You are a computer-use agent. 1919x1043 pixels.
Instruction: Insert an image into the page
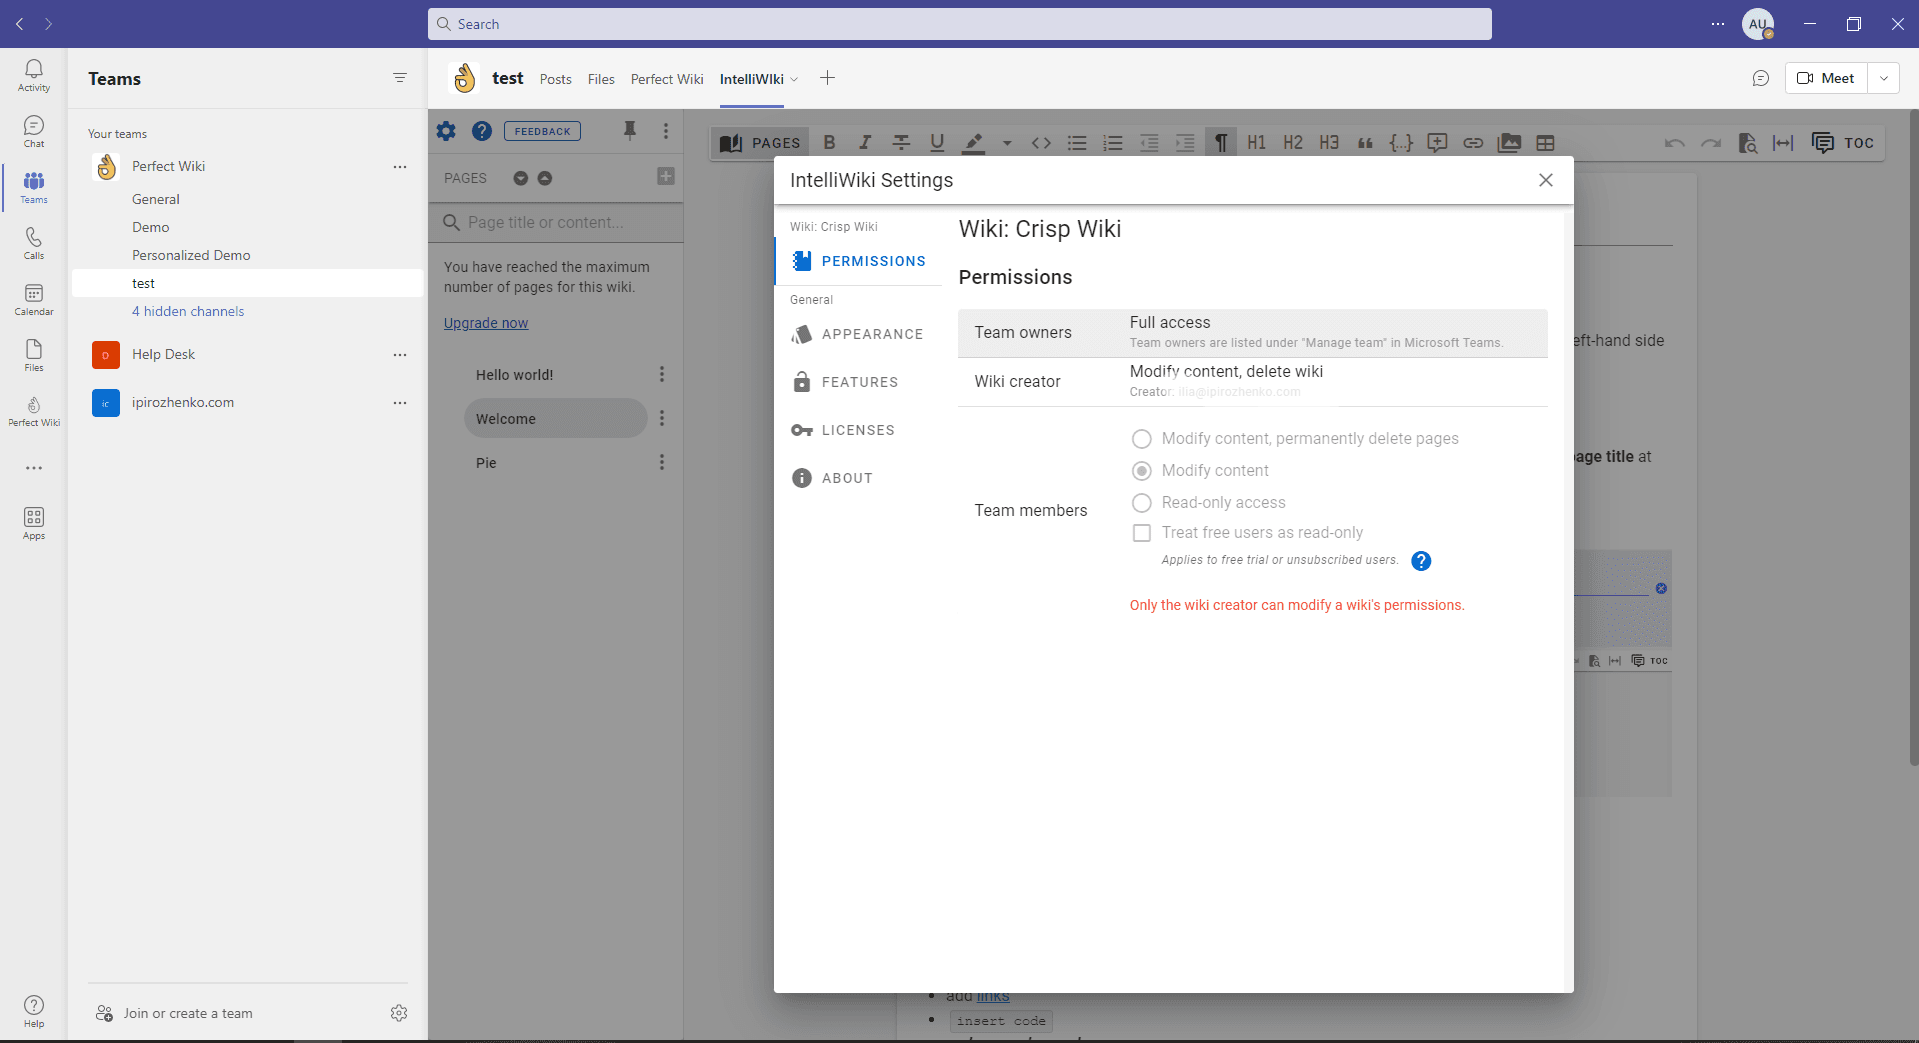(1509, 143)
